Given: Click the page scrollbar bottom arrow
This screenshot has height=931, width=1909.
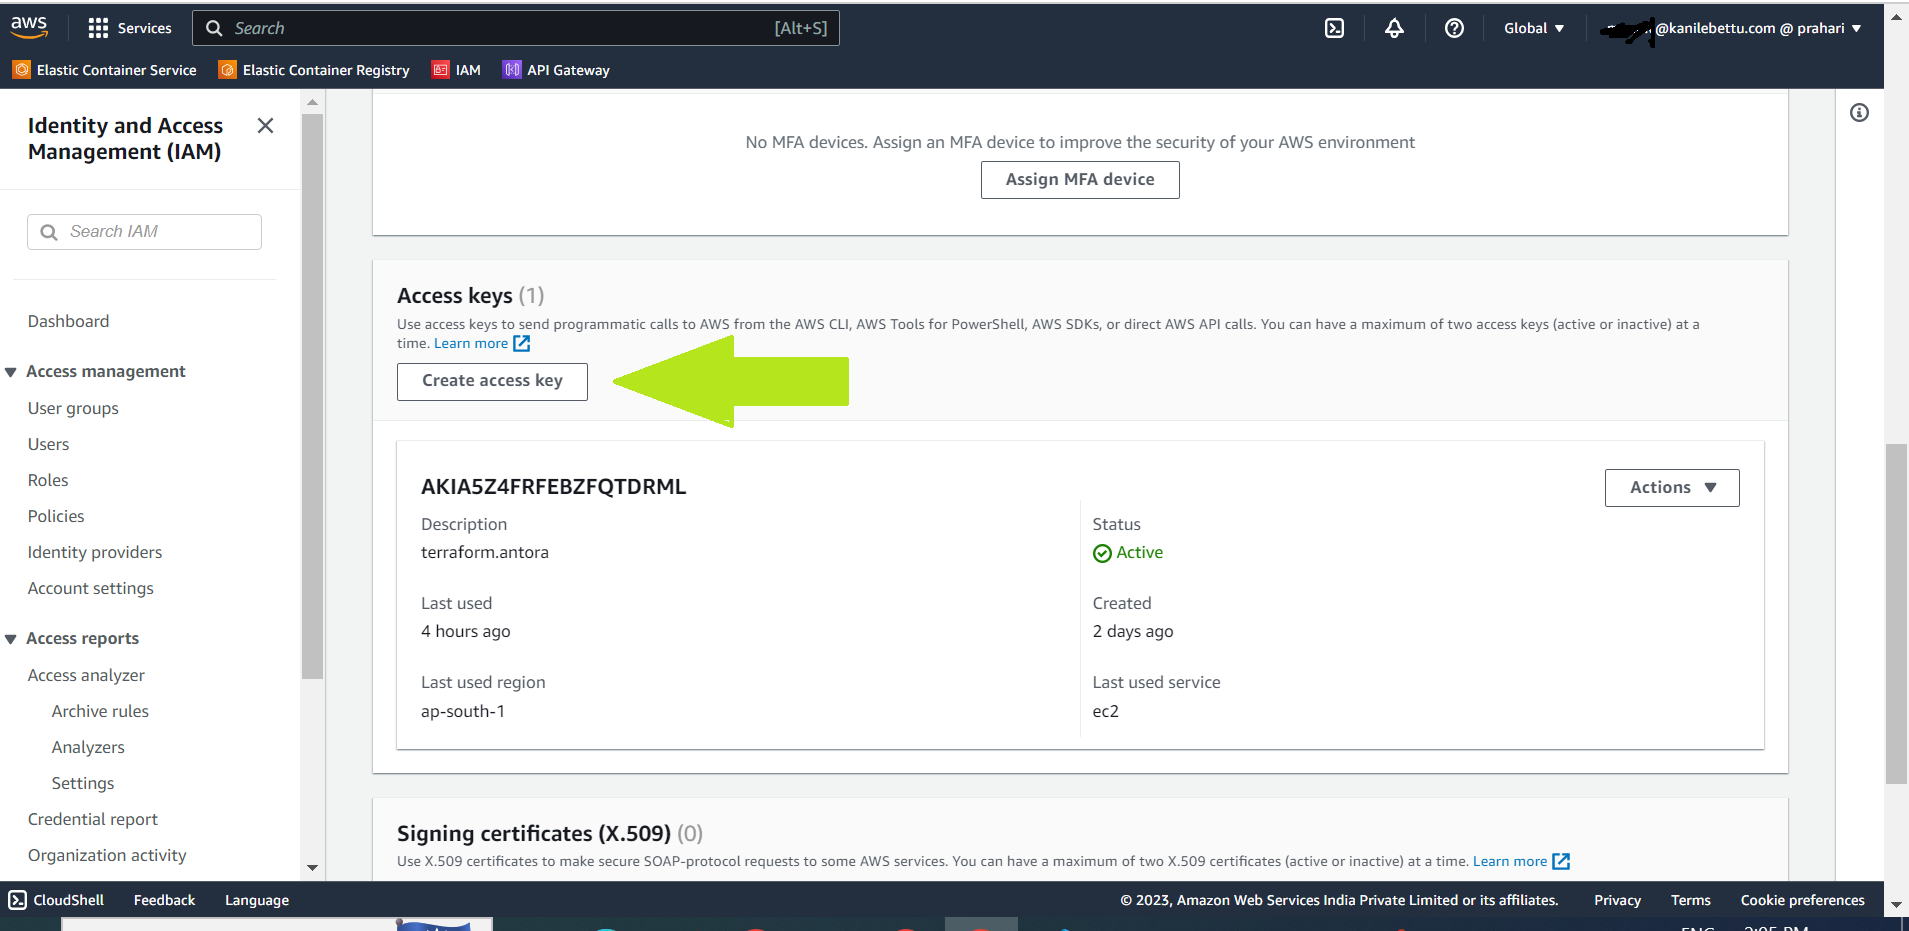Looking at the screenshot, I should tap(1896, 905).
